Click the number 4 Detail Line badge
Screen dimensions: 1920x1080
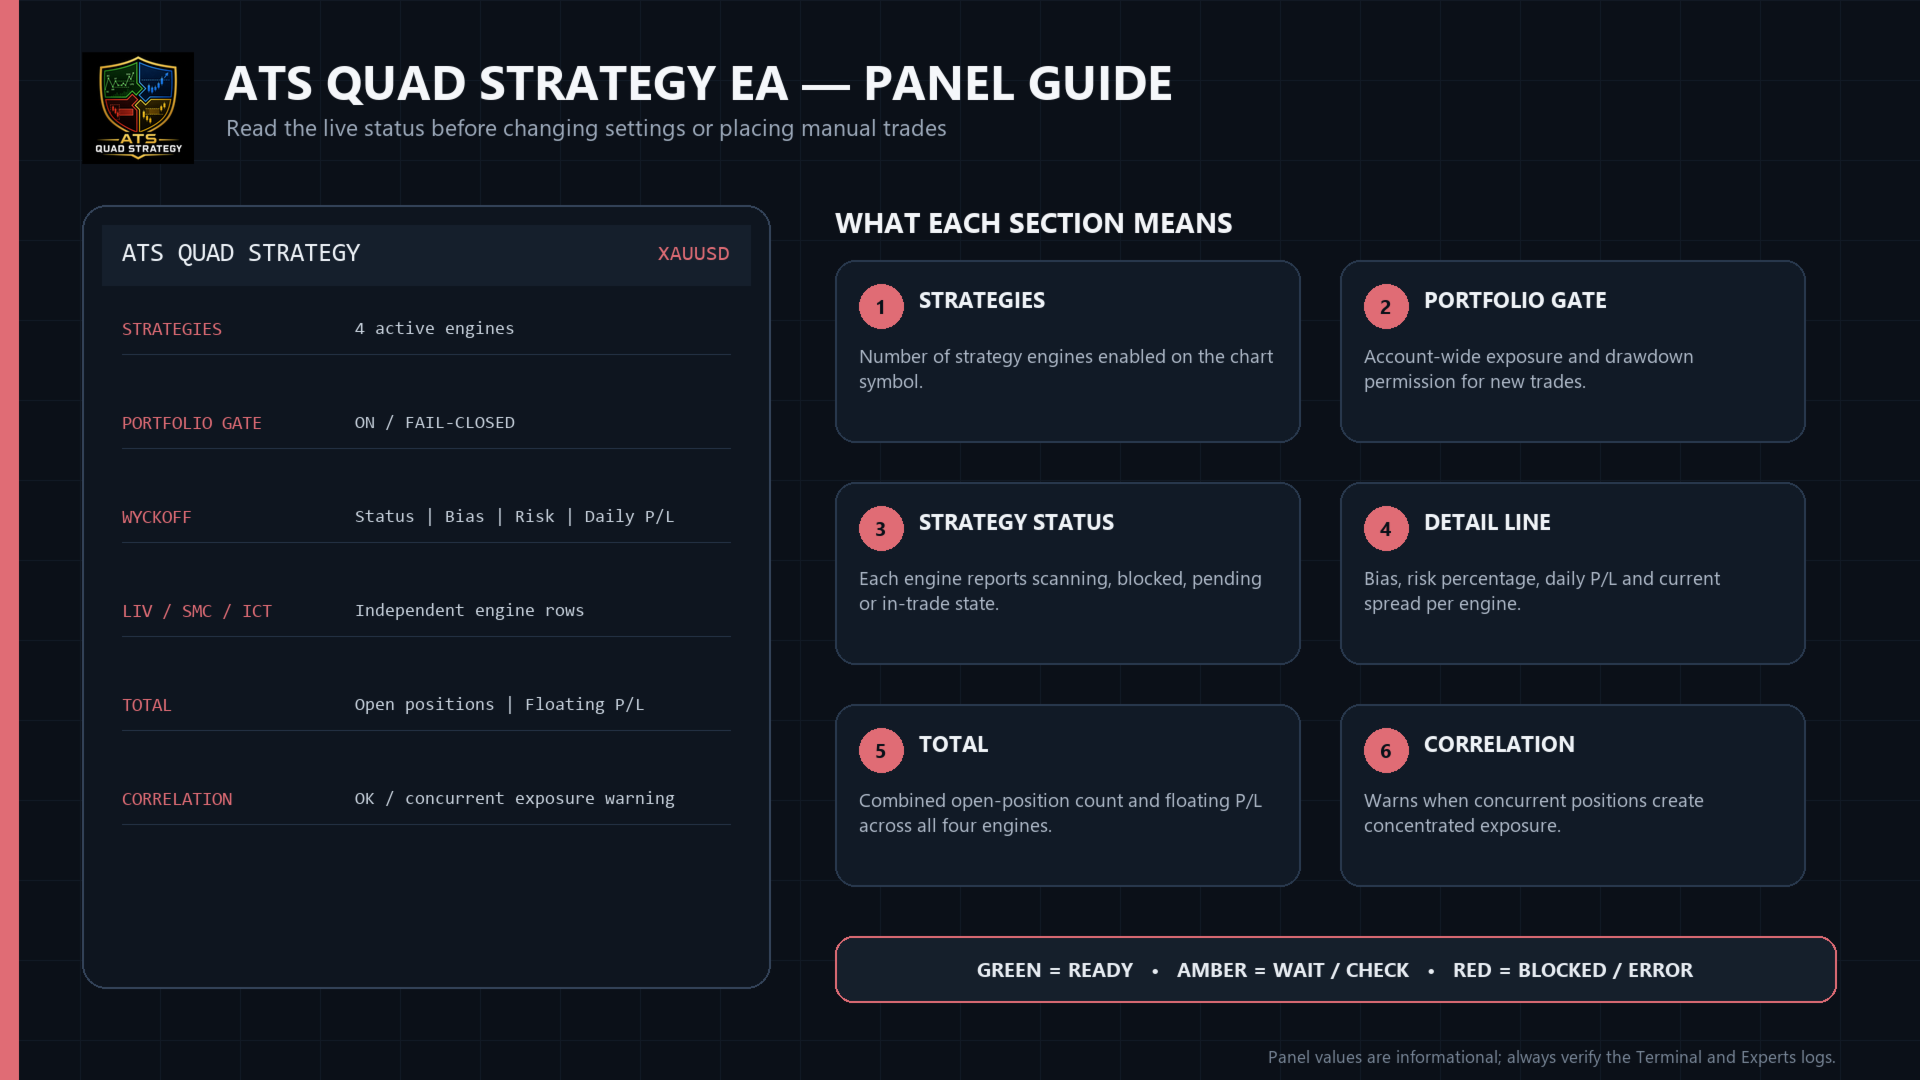tap(1386, 529)
